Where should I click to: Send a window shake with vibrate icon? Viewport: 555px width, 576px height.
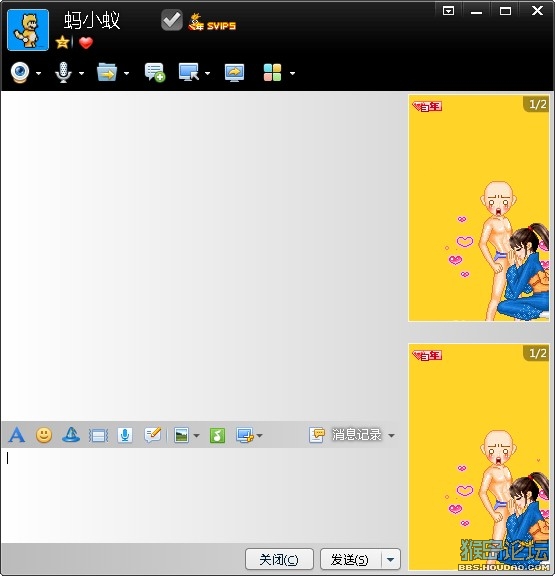pos(98,436)
